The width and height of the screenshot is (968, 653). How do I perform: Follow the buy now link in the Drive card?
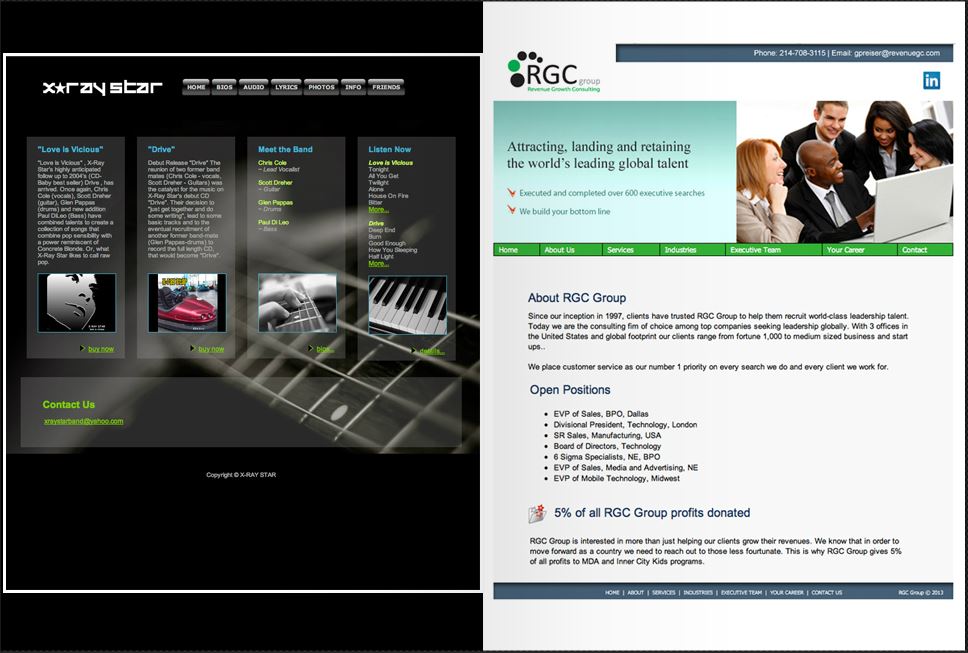[211, 349]
